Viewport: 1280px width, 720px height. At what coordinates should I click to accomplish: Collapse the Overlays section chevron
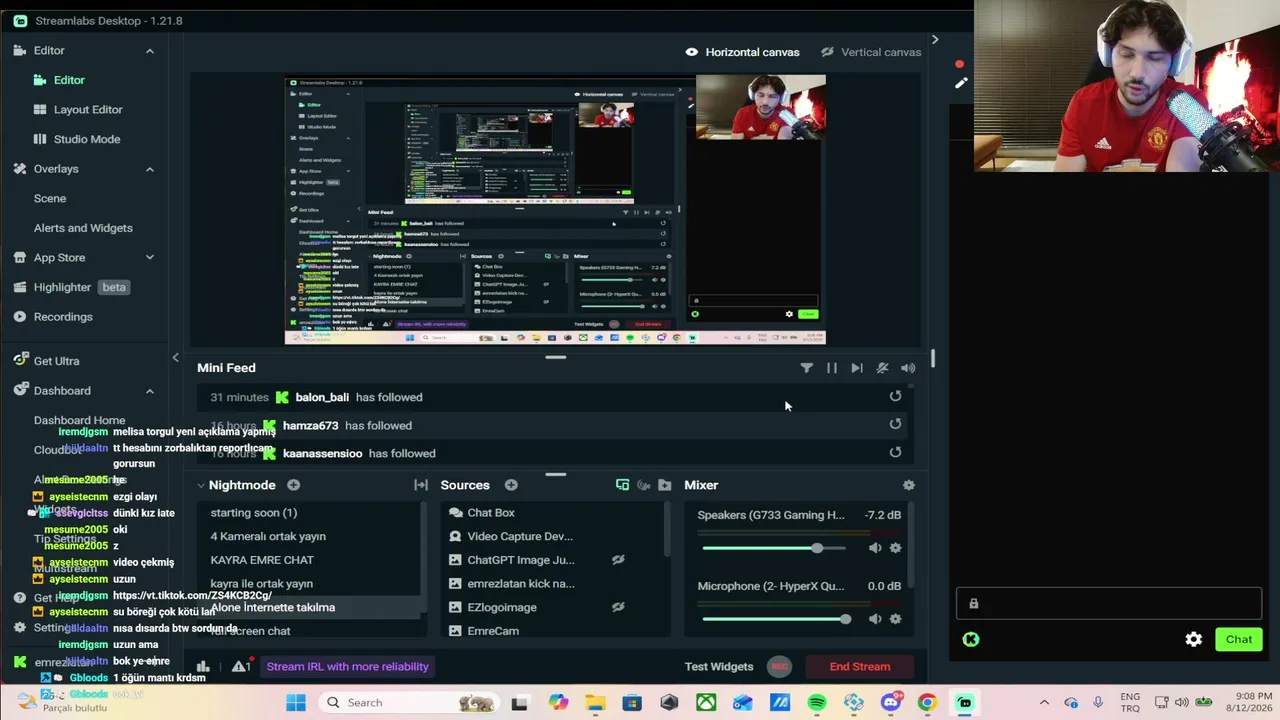point(150,169)
